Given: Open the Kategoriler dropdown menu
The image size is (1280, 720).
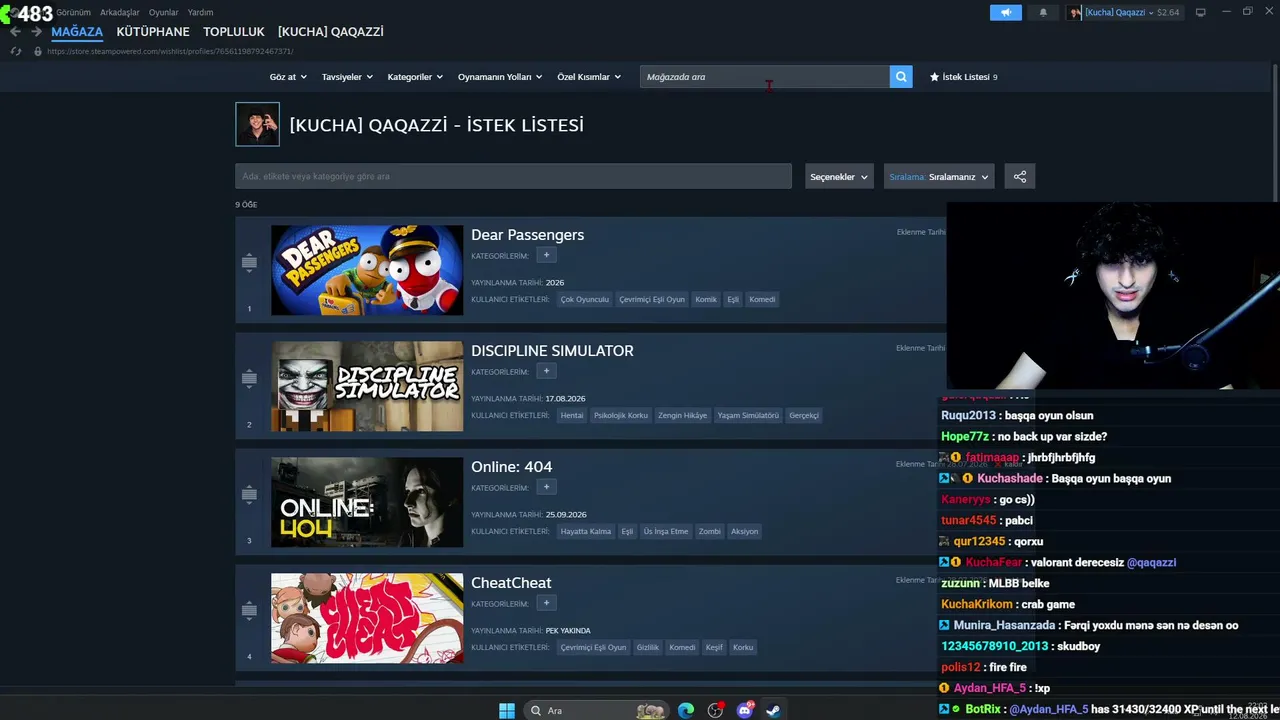Looking at the screenshot, I should point(415,77).
